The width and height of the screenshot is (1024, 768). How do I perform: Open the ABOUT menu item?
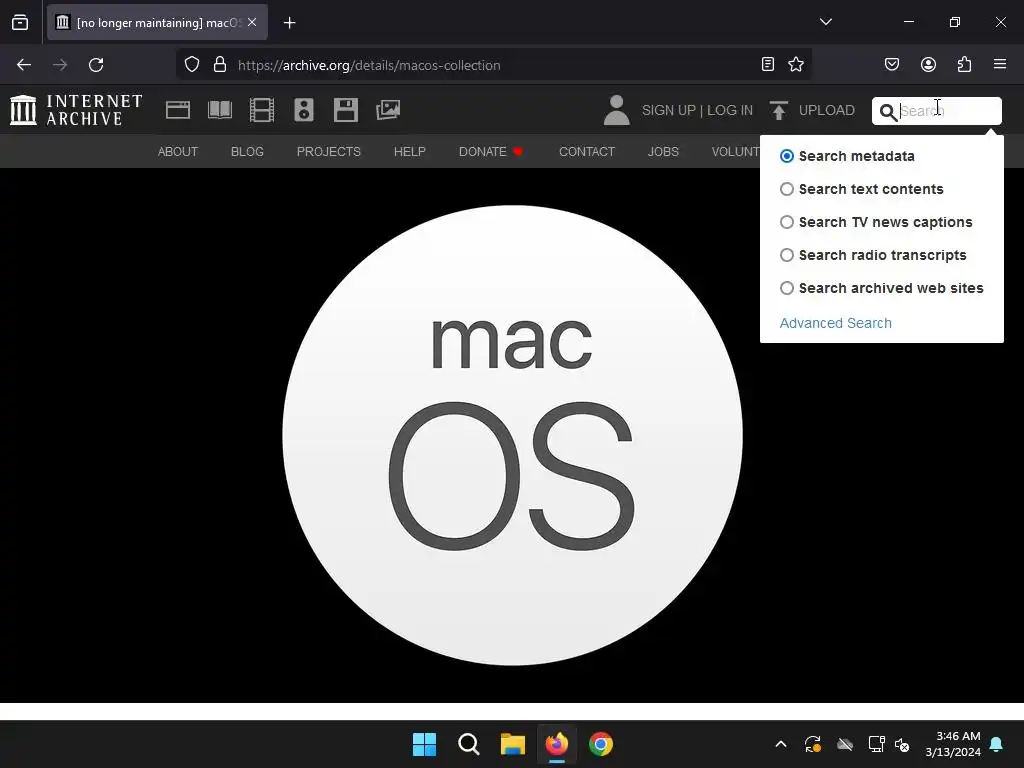coord(178,152)
